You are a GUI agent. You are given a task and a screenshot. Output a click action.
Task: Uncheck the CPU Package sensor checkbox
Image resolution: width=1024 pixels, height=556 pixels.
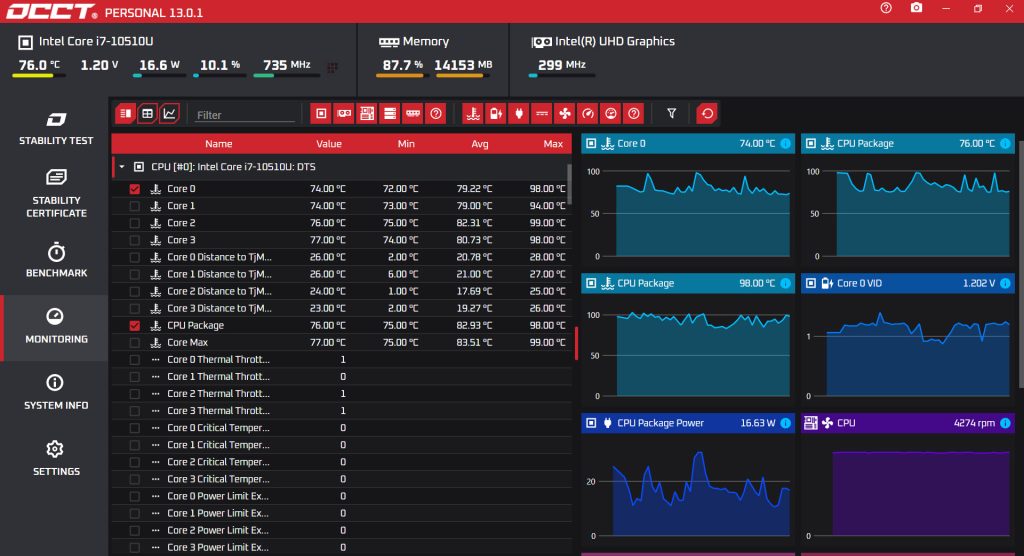135,325
